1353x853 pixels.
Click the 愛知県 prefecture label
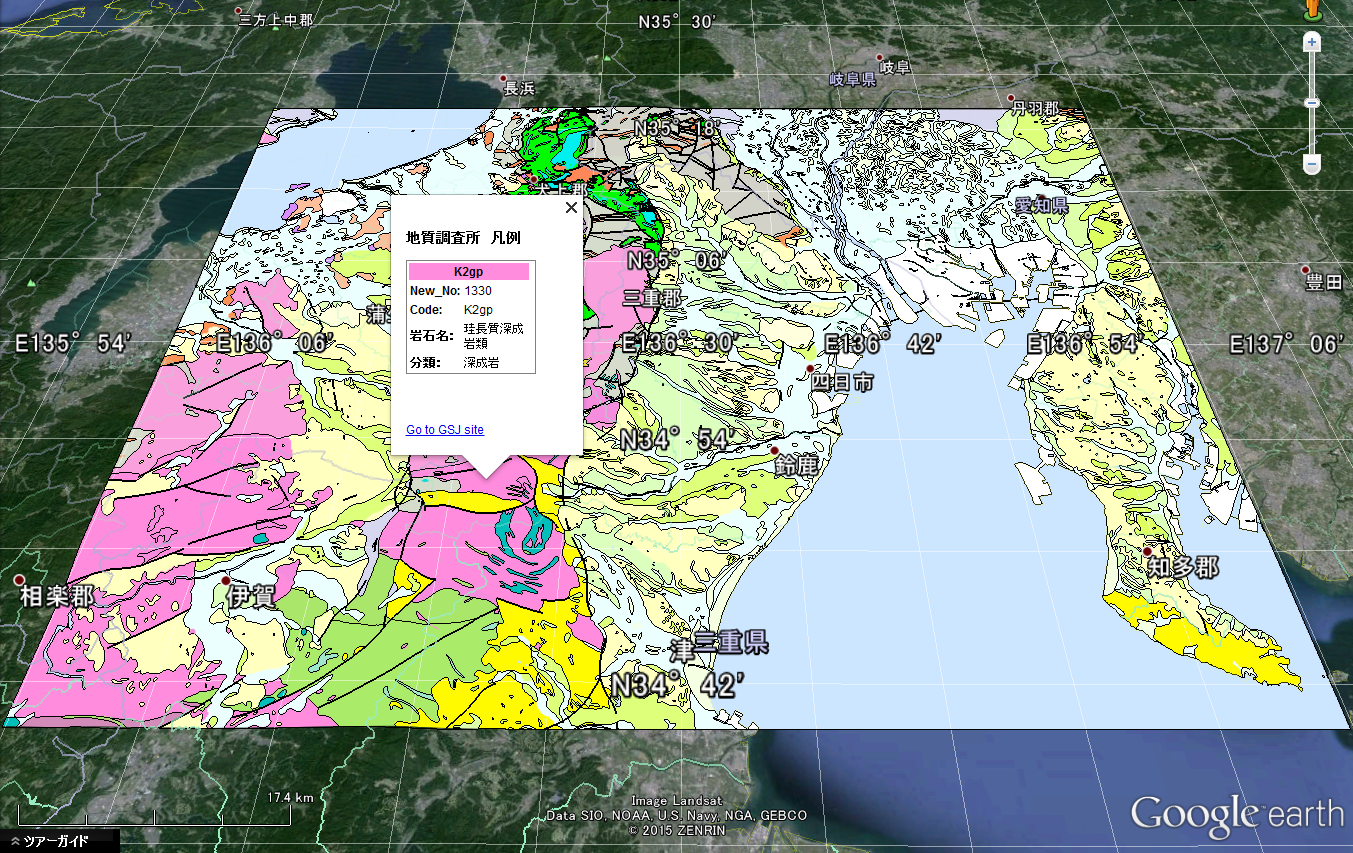(x=1042, y=205)
